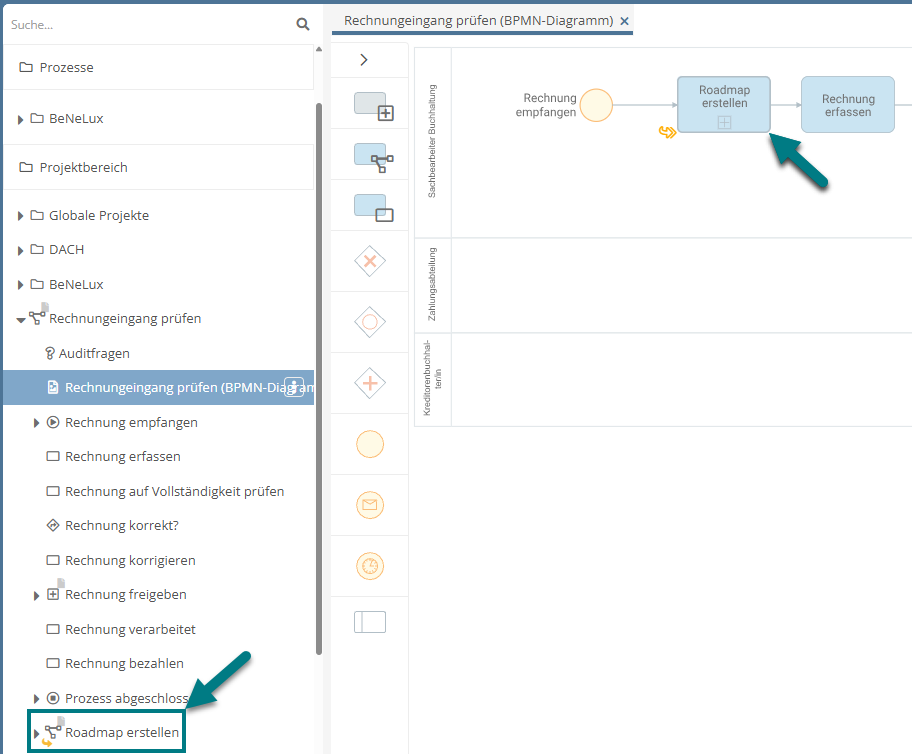Viewport: 912px width, 754px height.
Task: Select Rechnung korrigieren in the tree
Action: click(x=130, y=560)
